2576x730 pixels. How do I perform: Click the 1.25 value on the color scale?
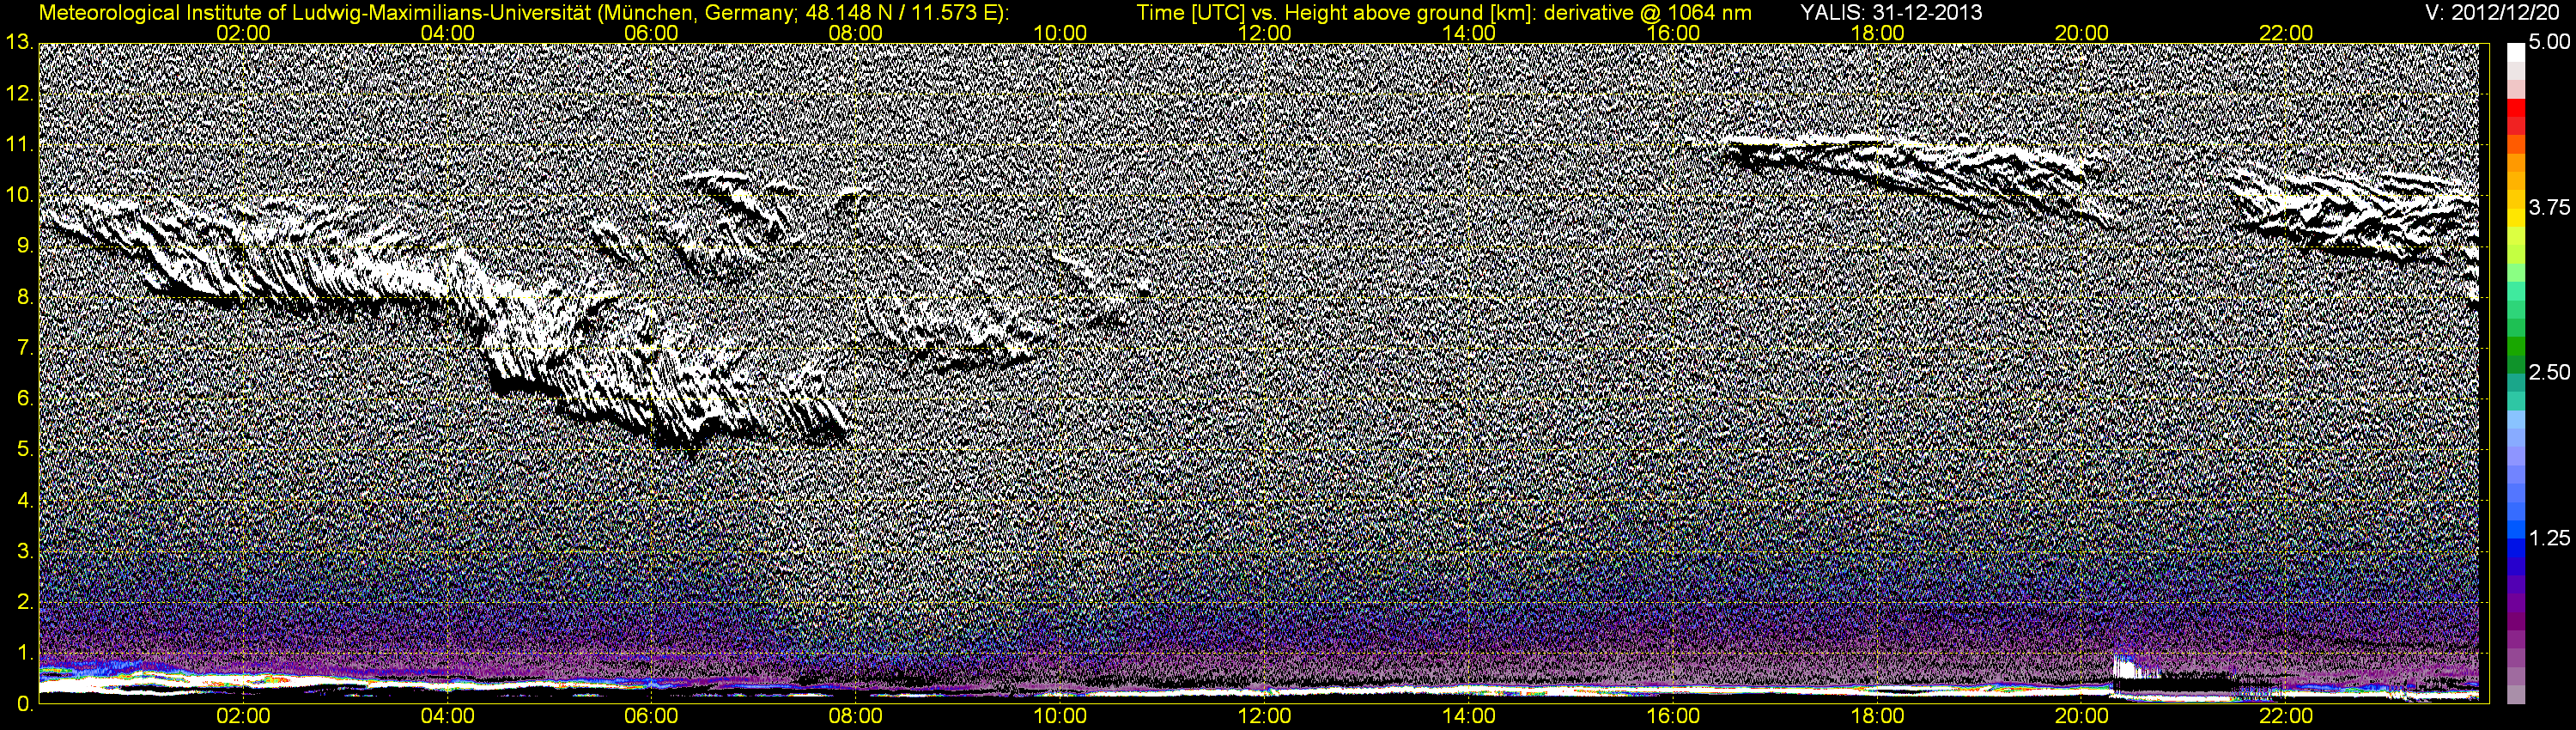coord(2548,538)
